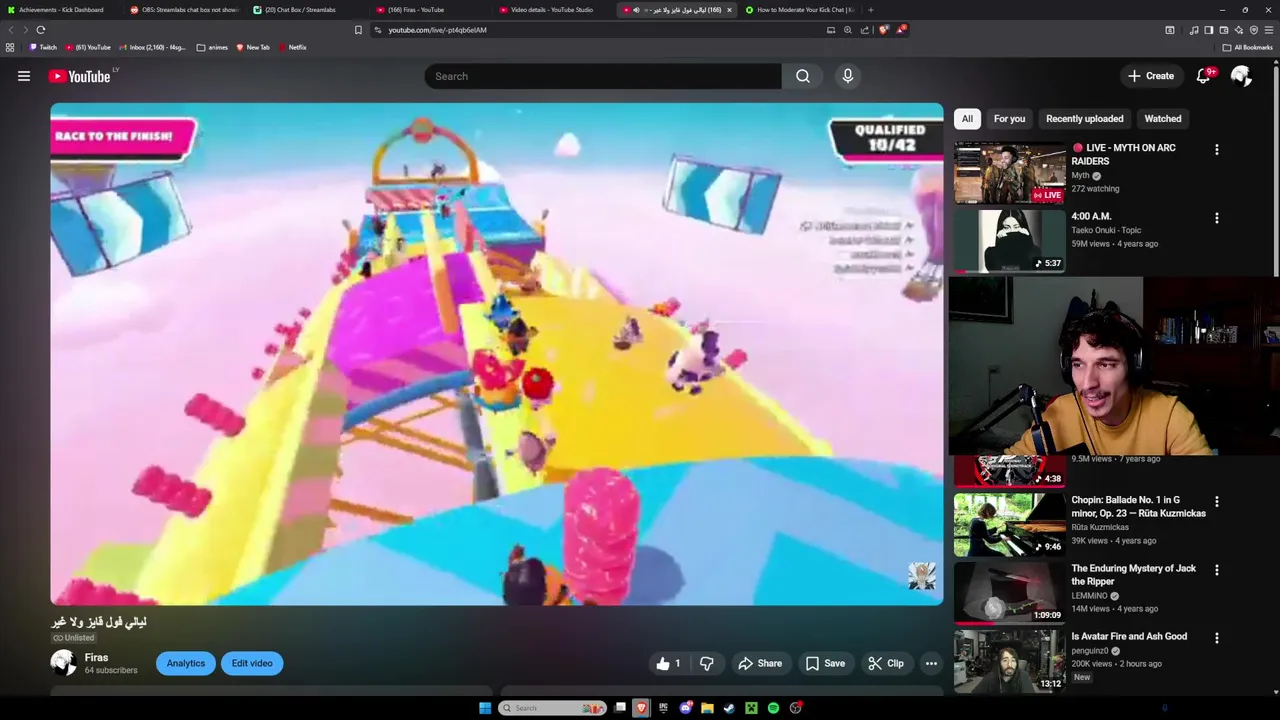Open a new browser tab with plus
The height and width of the screenshot is (720, 1280).
(870, 10)
